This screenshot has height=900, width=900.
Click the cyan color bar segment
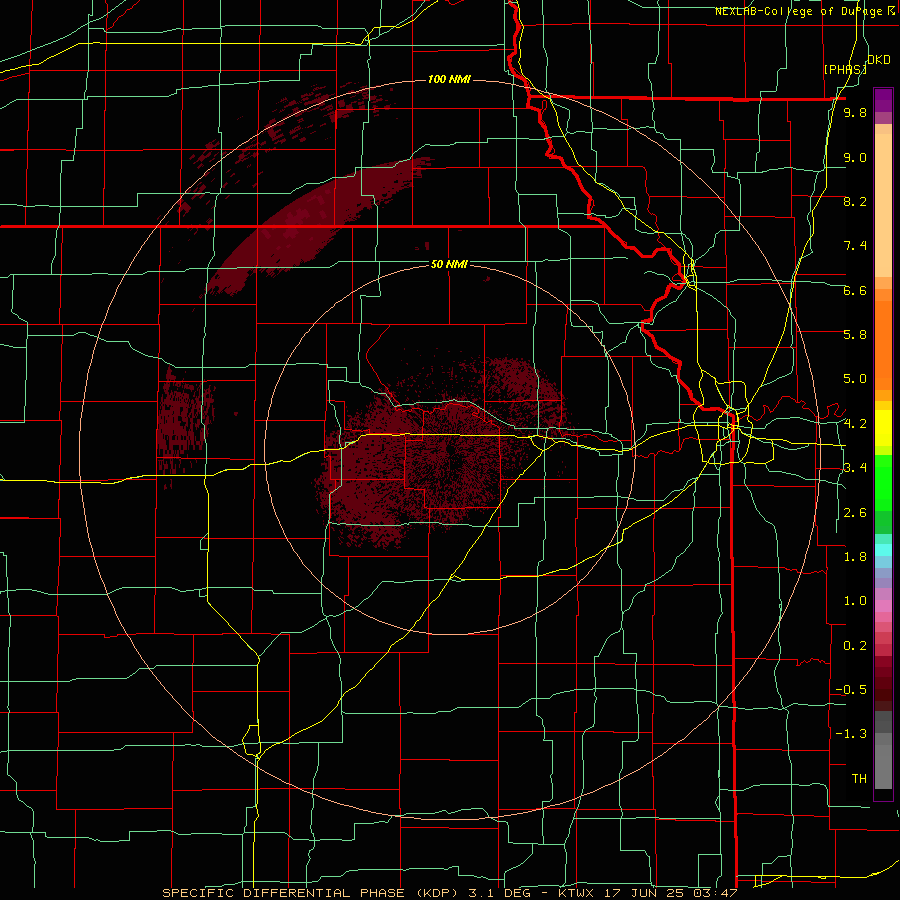pos(883,550)
